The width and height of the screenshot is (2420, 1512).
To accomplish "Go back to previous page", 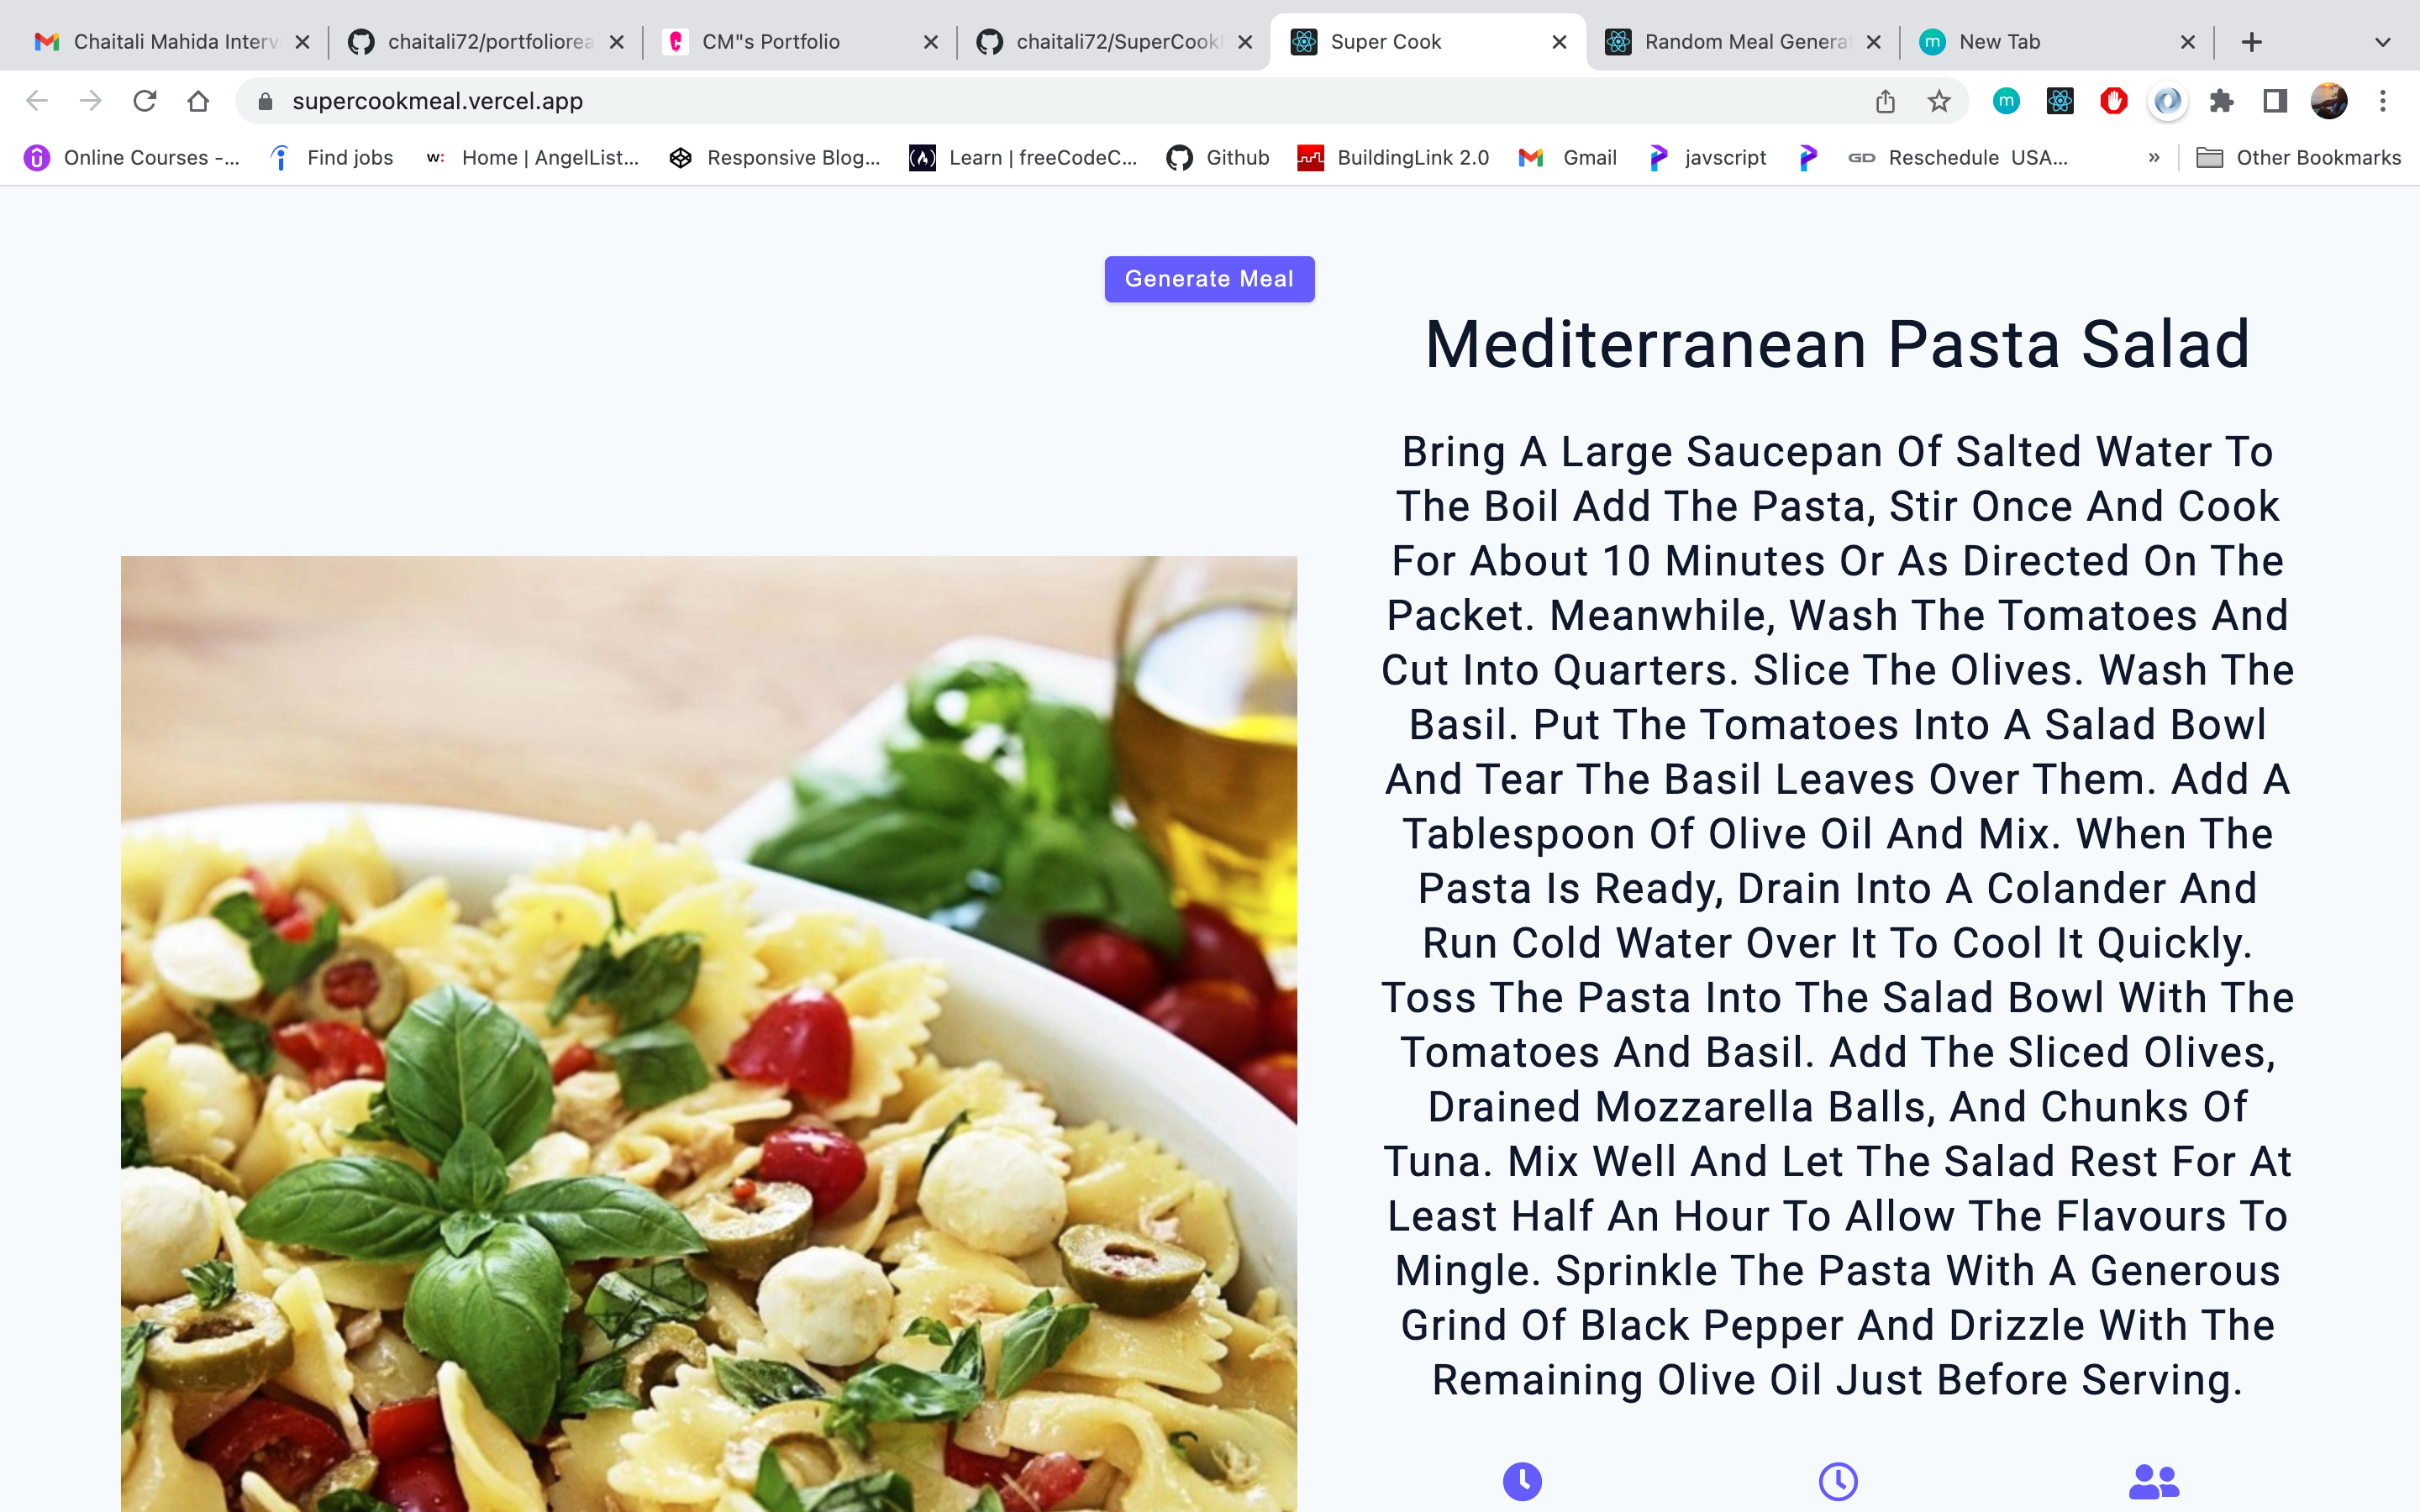I will (x=37, y=101).
